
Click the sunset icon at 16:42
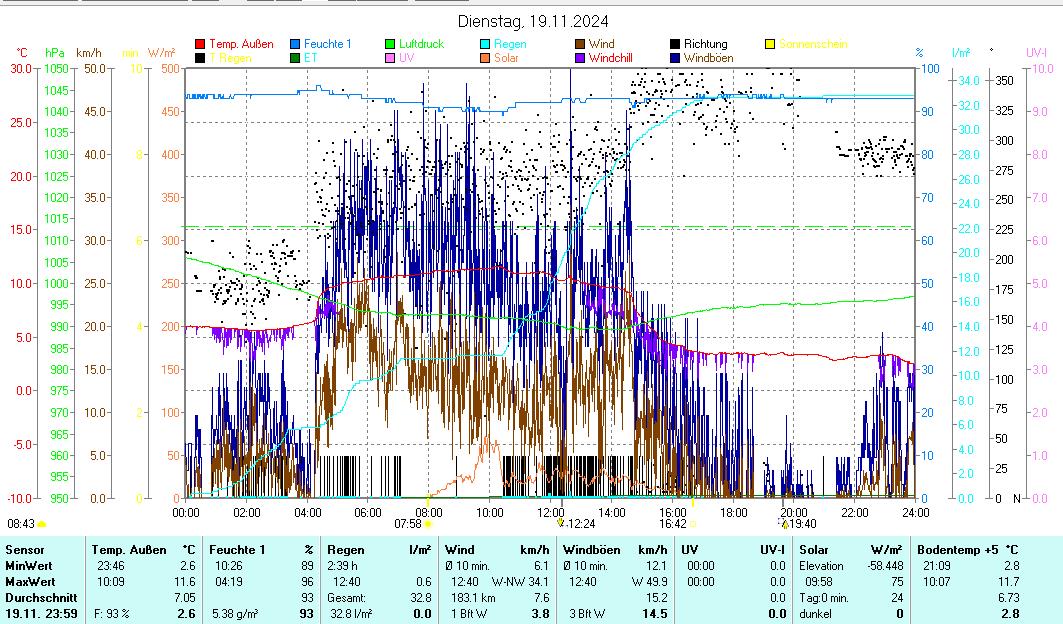(693, 523)
